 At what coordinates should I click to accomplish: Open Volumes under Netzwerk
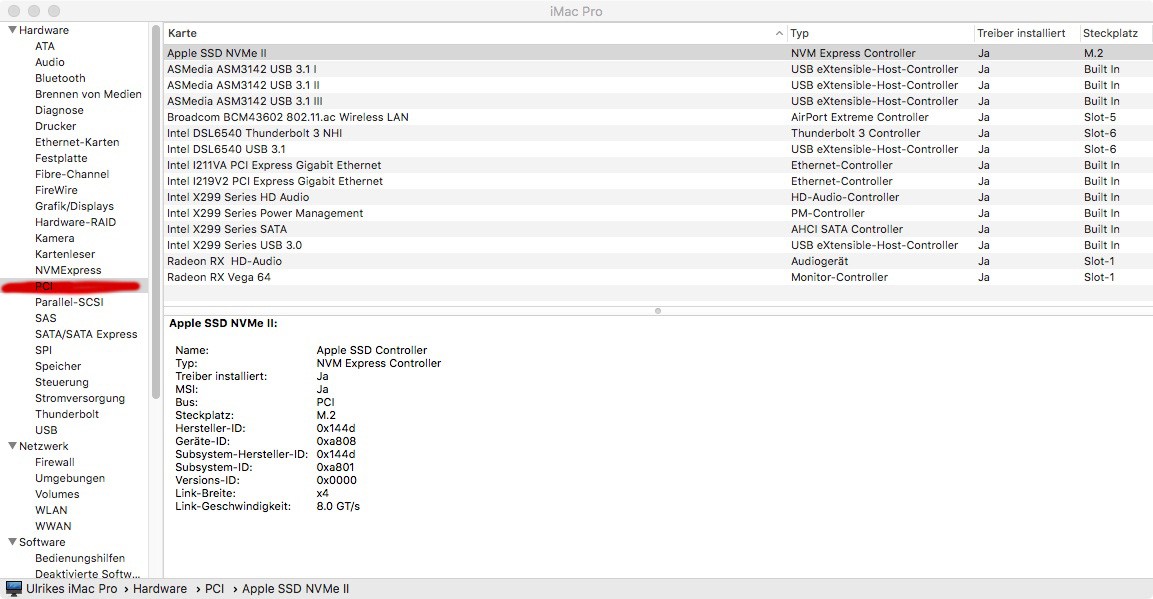[57, 495]
